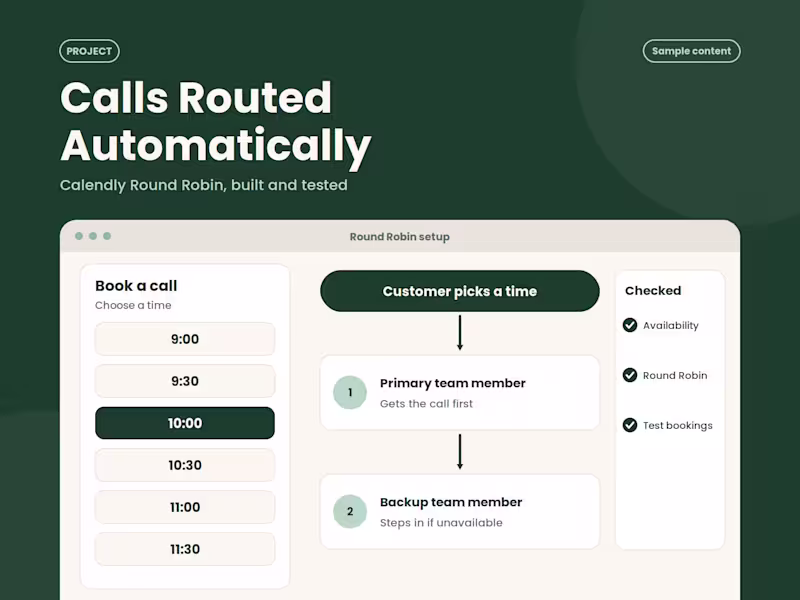
Task: Click the Calendly Round Robin subtitle
Action: pos(204,185)
